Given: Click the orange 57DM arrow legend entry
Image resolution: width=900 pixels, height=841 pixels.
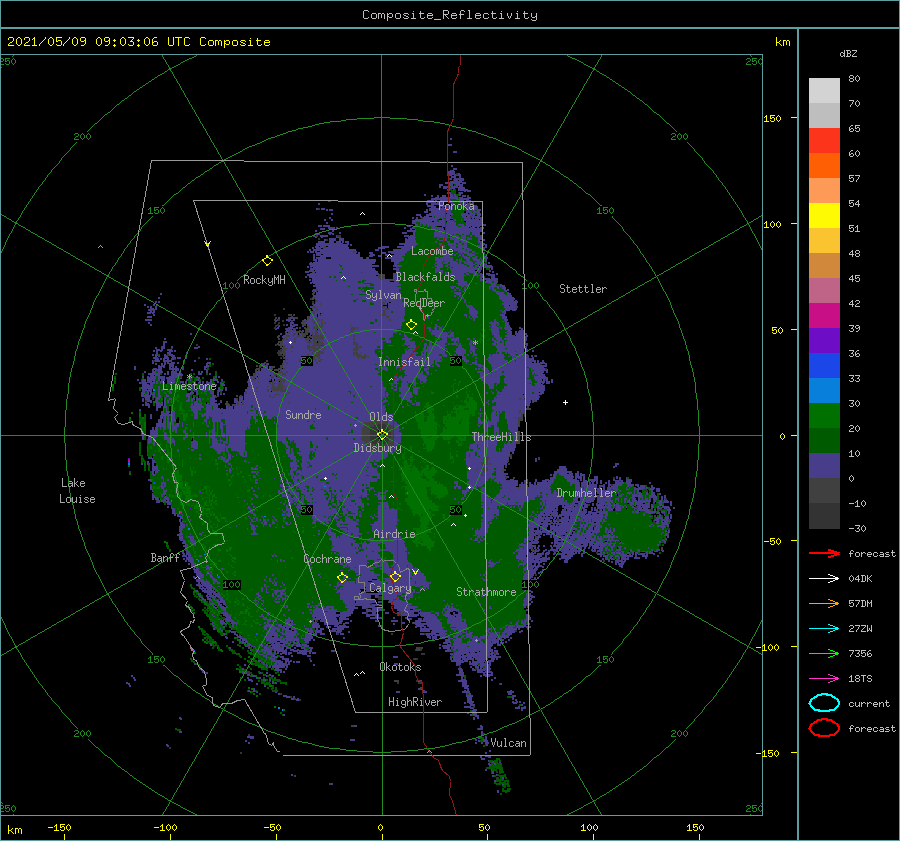Looking at the screenshot, I should tap(824, 603).
